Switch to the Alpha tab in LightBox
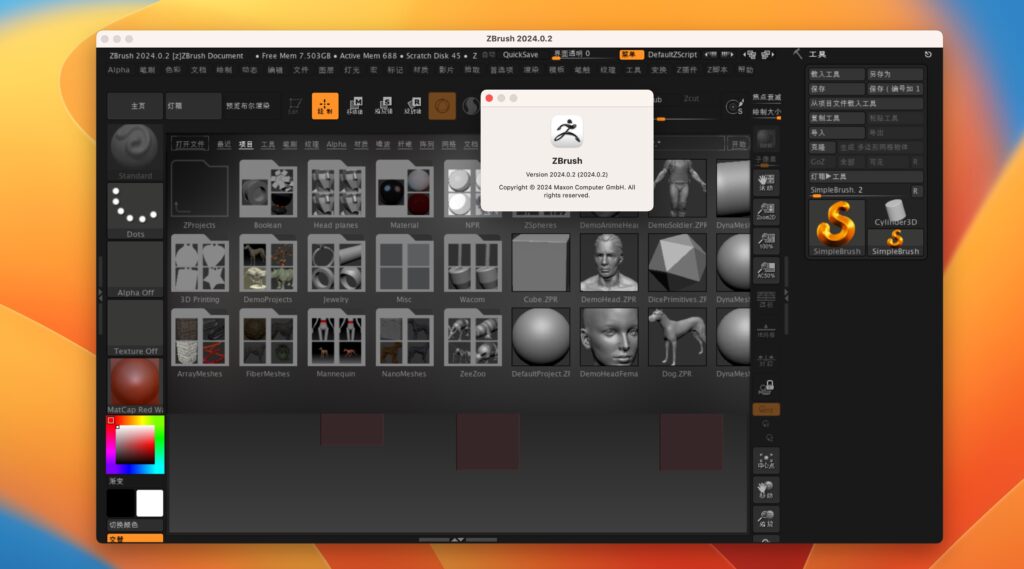Viewport: 1024px width, 569px height. pos(336,144)
